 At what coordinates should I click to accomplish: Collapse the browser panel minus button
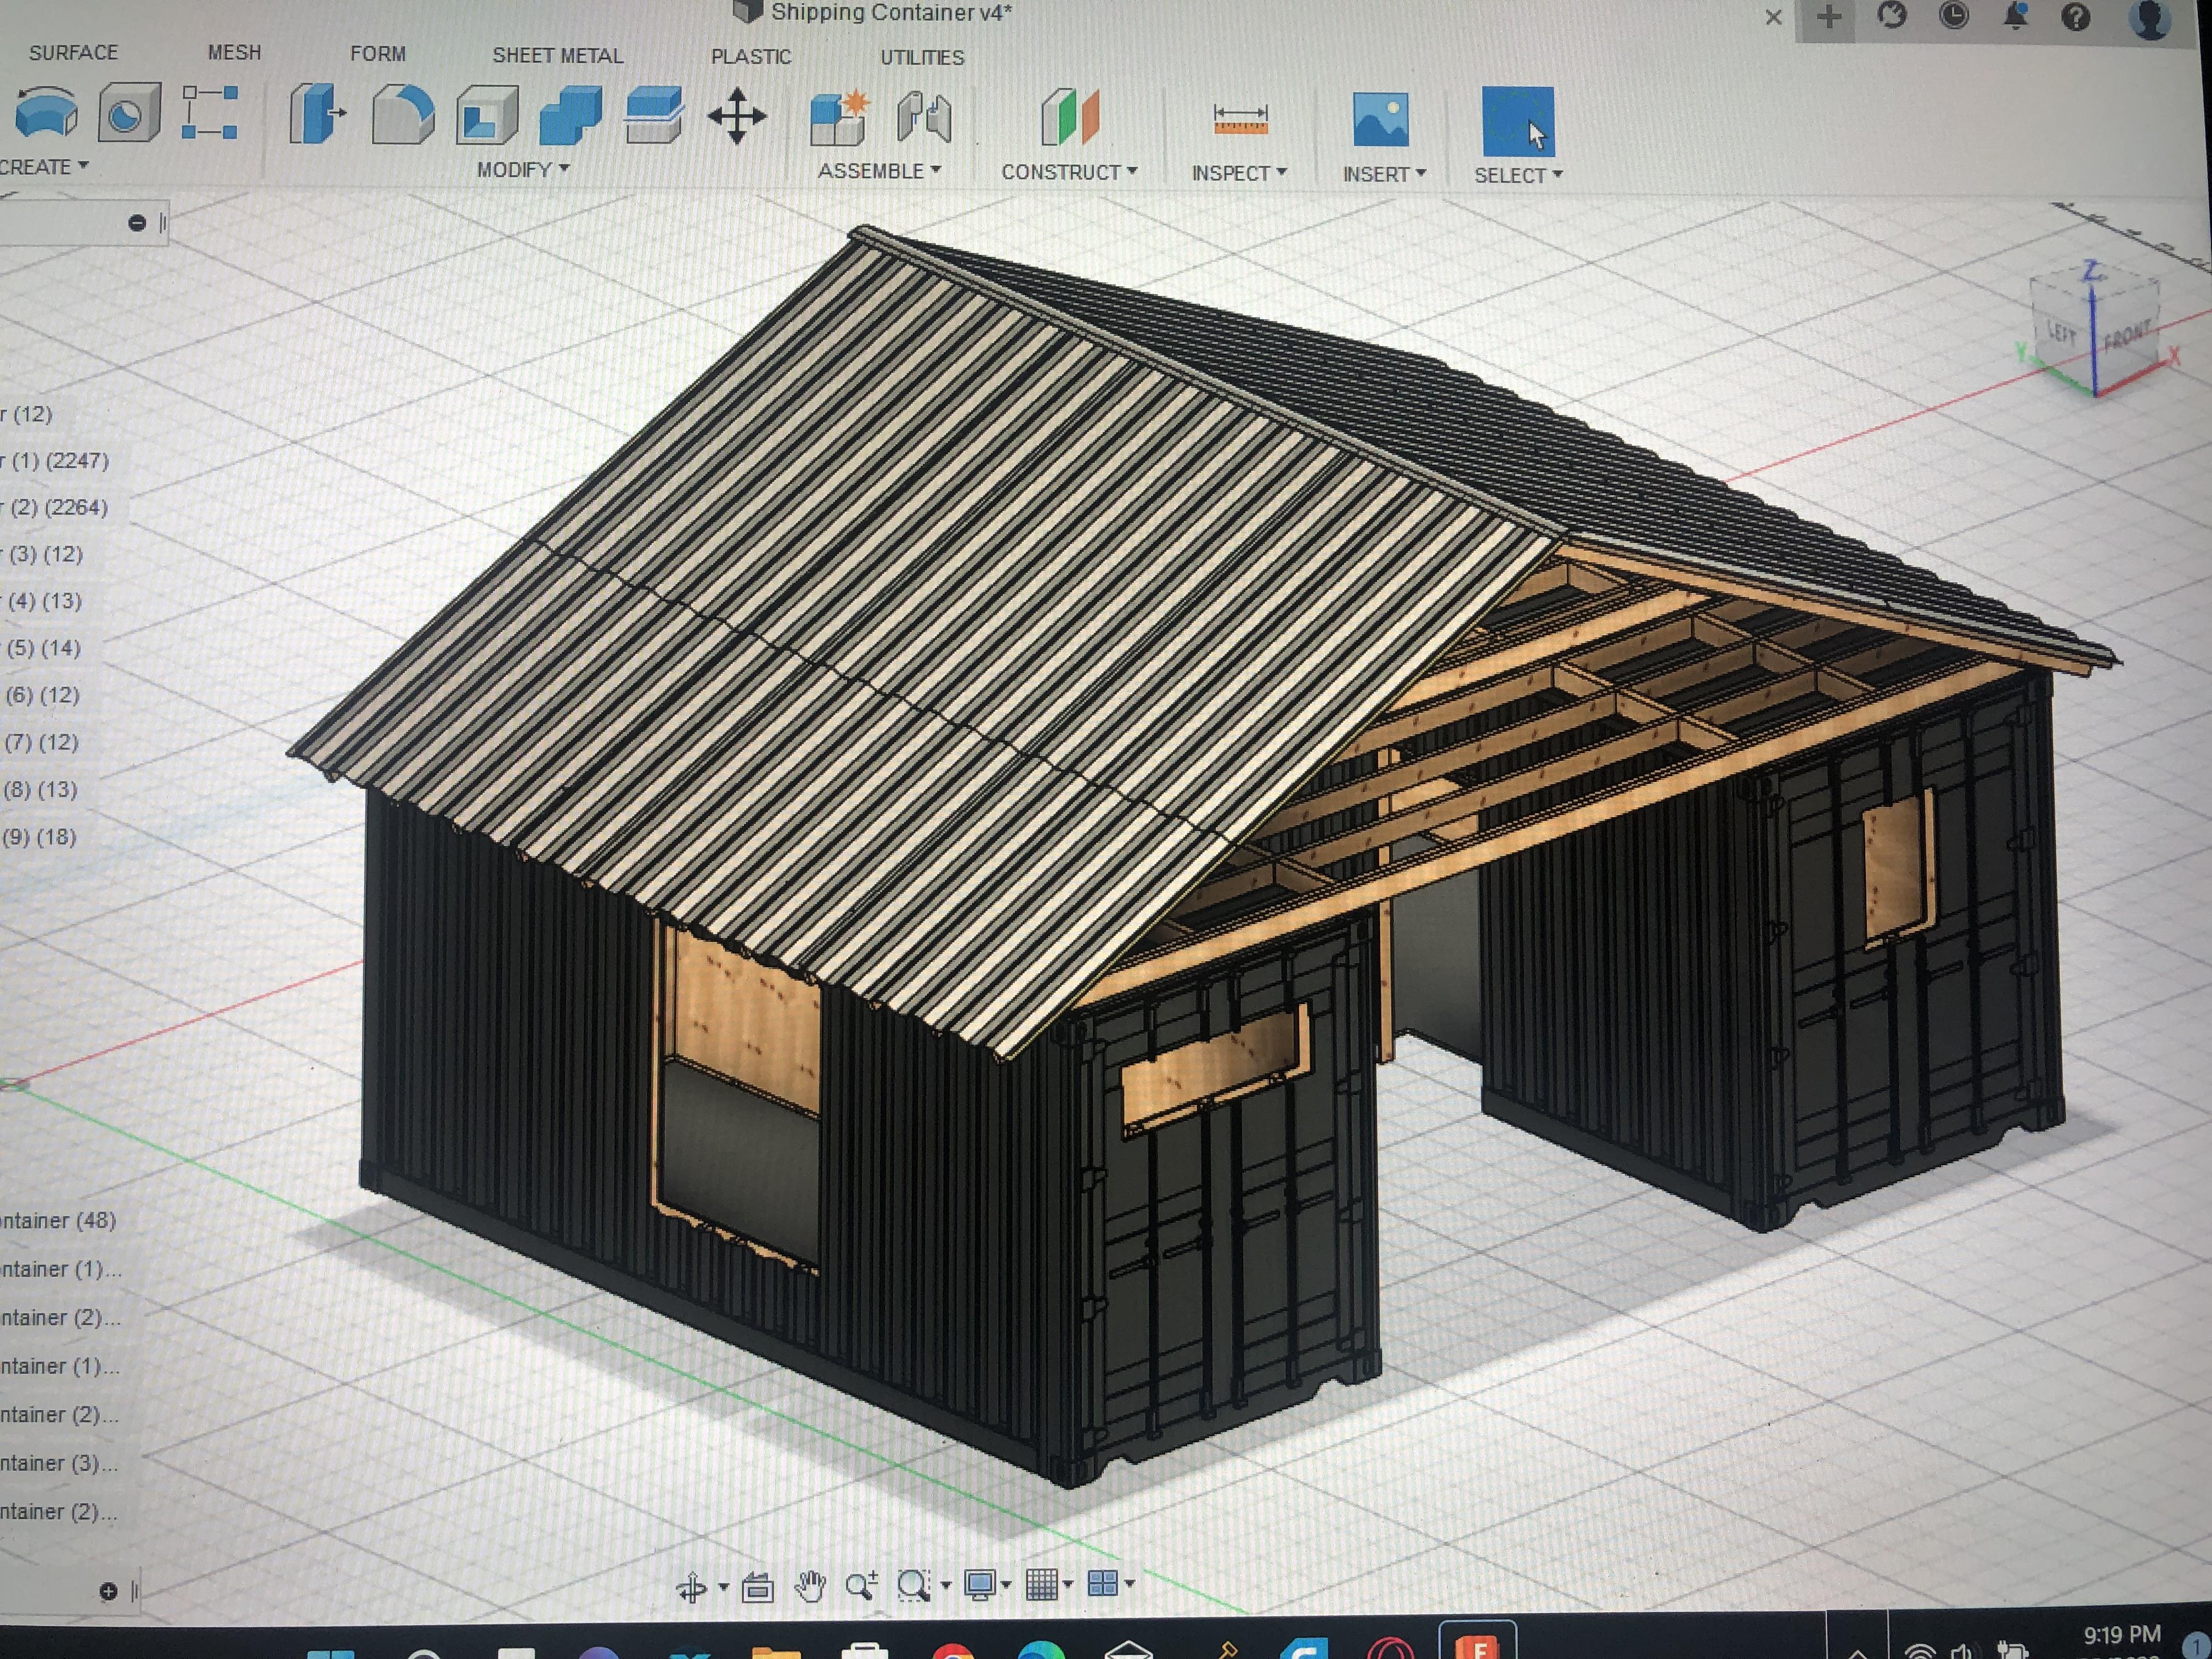click(x=137, y=223)
